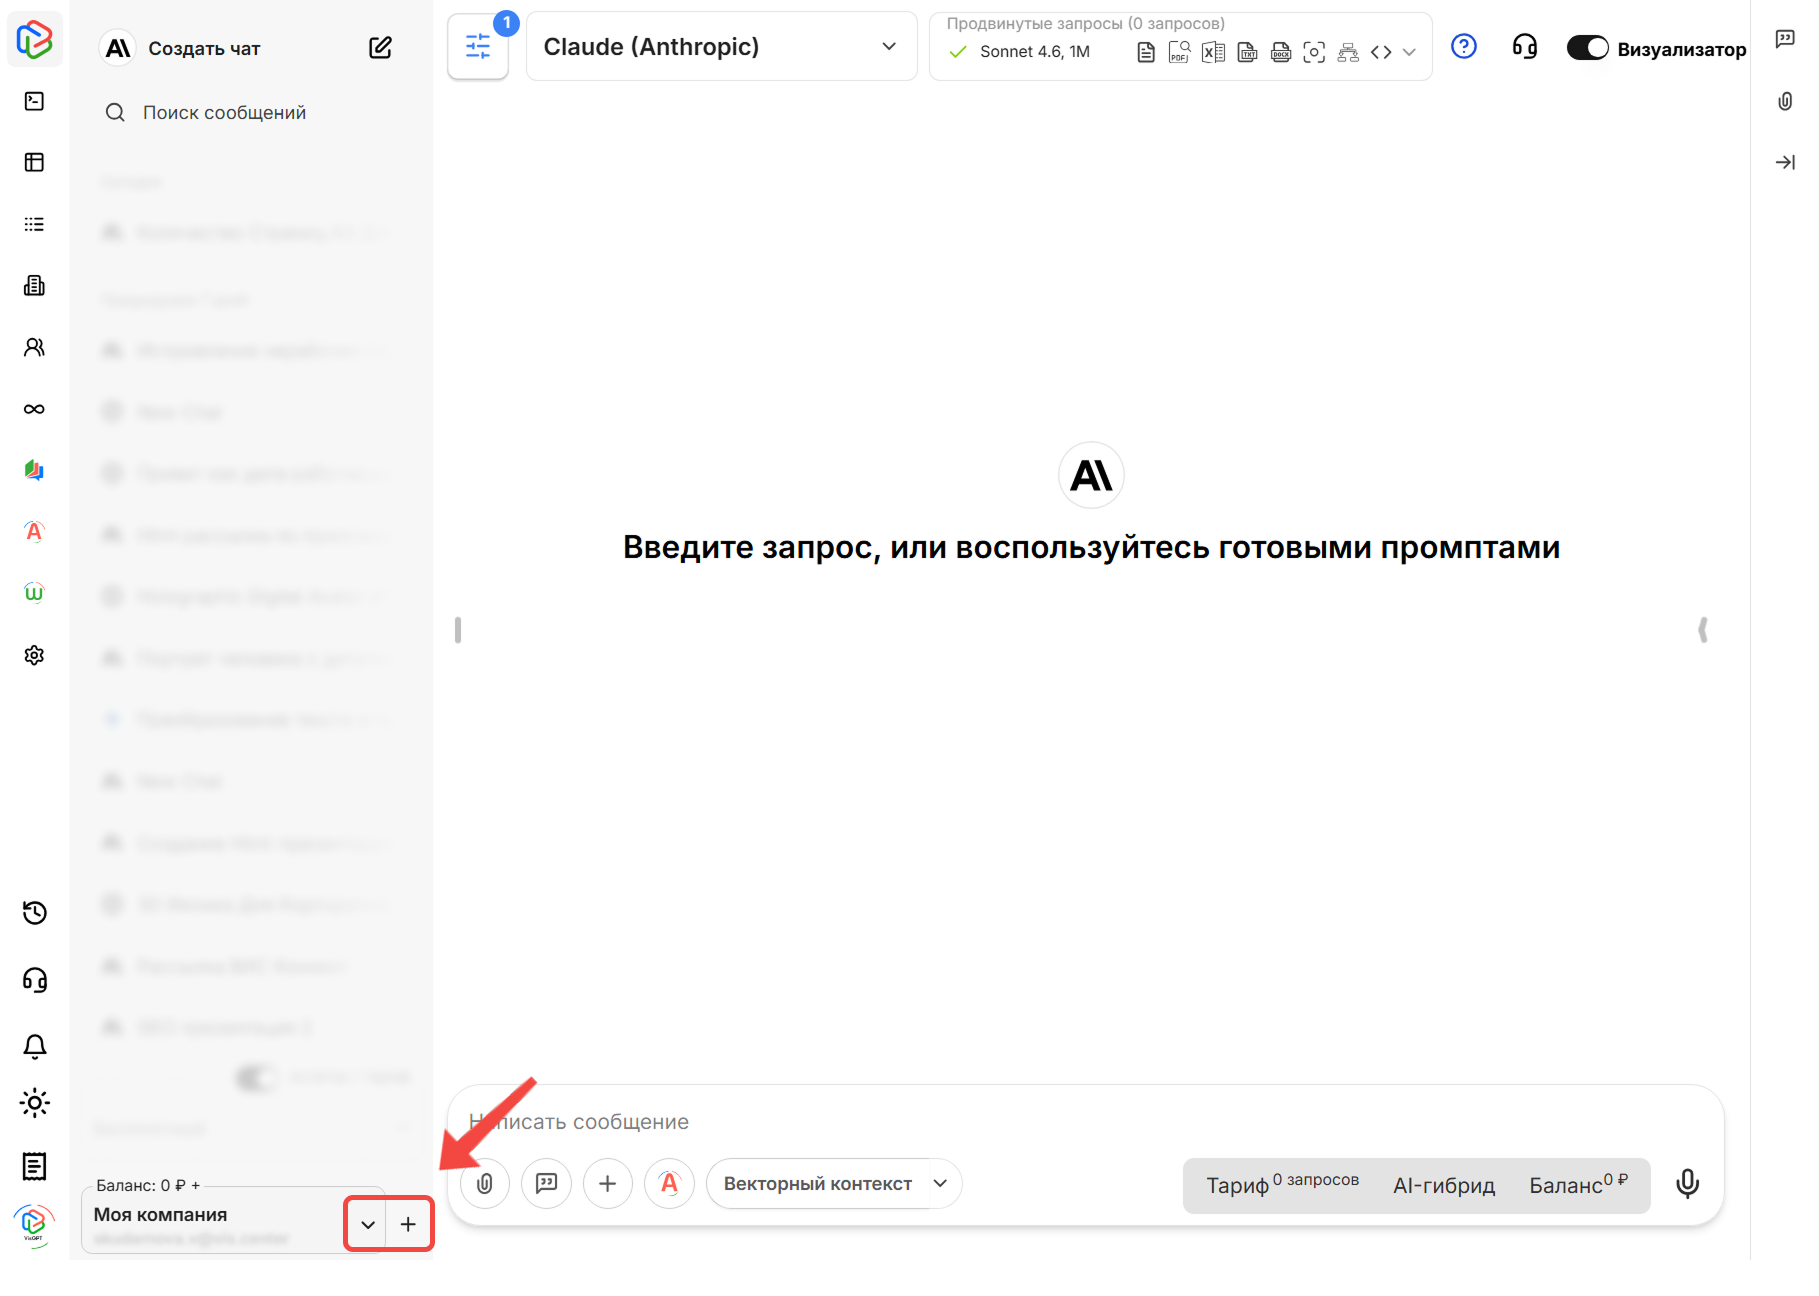Open the filter sliders settings button

pyautogui.click(x=478, y=47)
